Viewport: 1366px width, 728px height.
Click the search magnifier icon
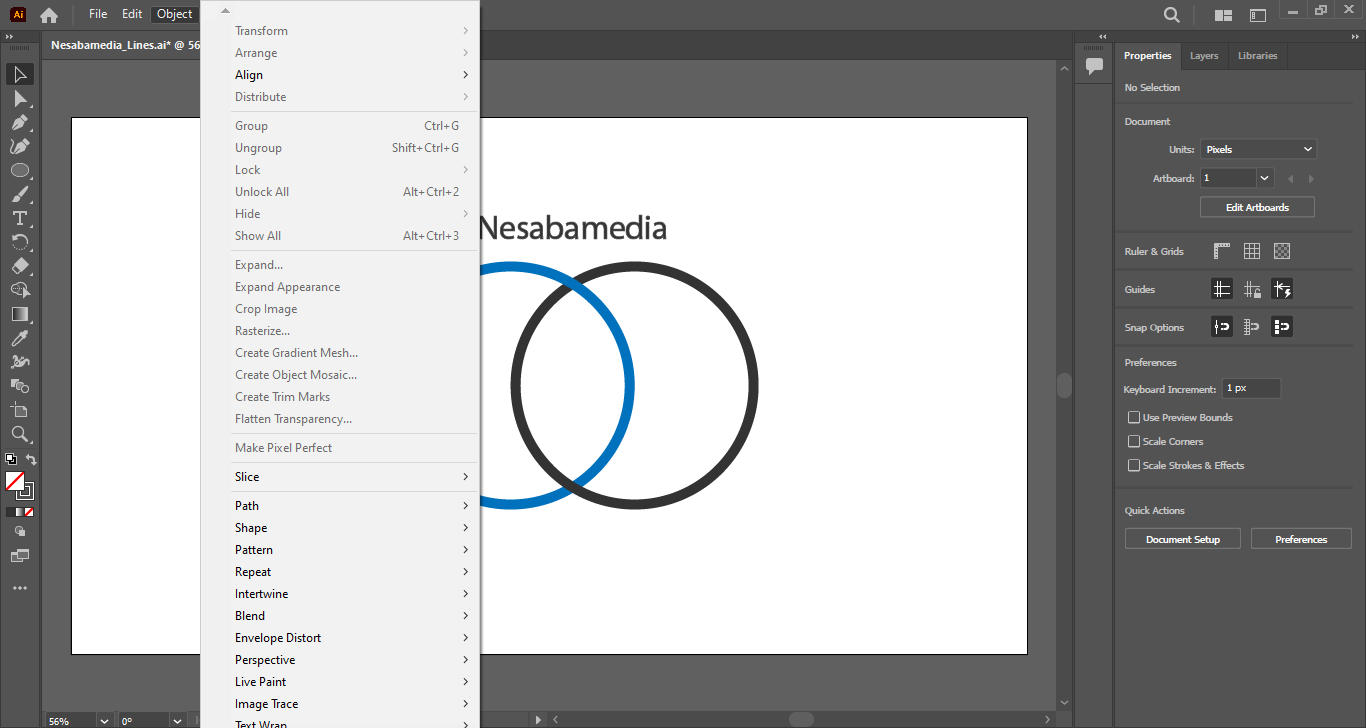pos(1171,15)
